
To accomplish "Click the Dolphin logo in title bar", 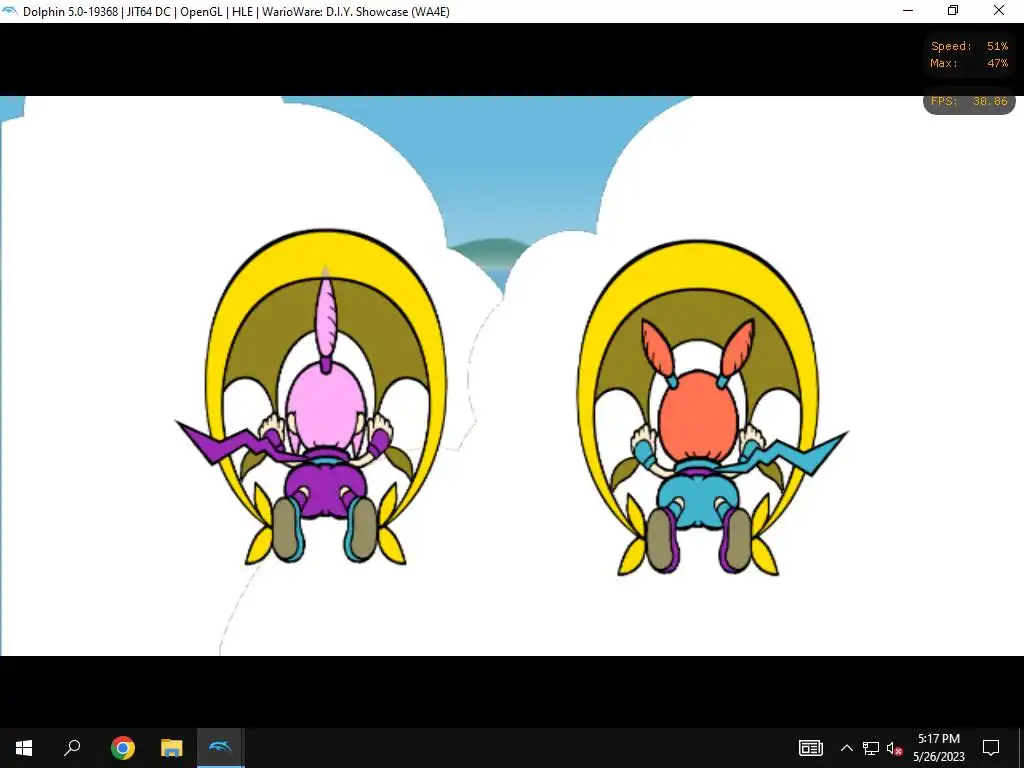I will 10,11.
